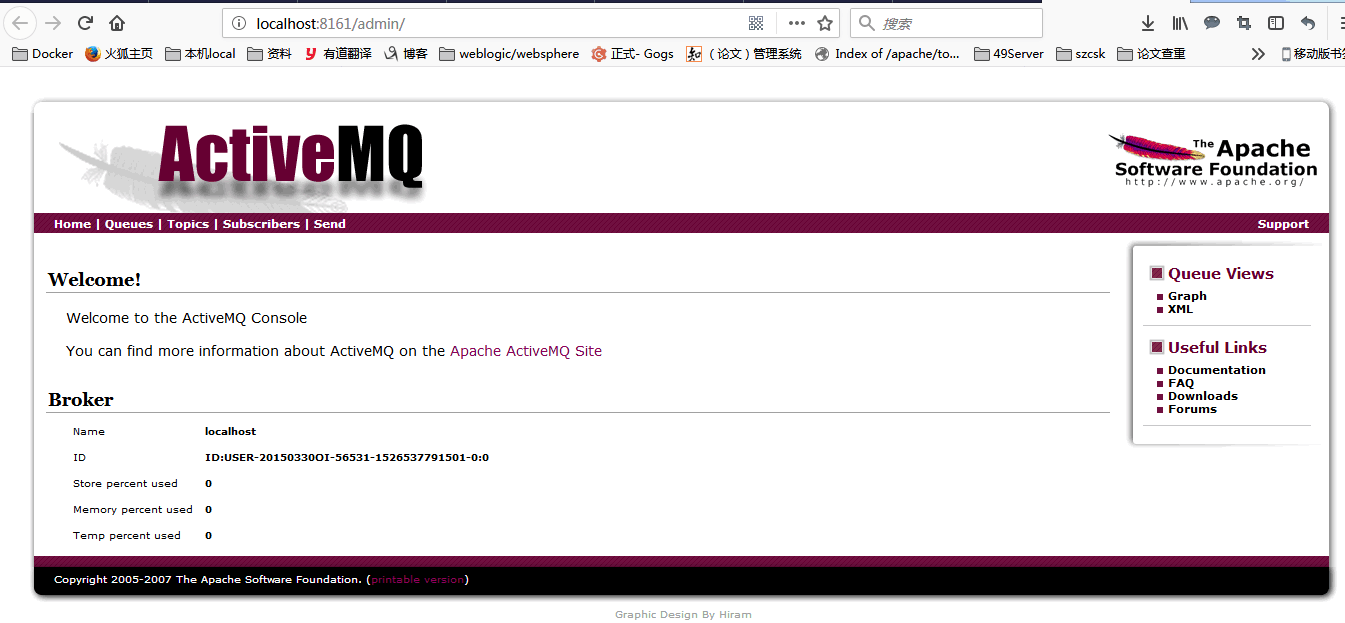Image resolution: width=1345 pixels, height=623 pixels.
Task: Click the Apache Software Foundation logo
Action: (1214, 160)
